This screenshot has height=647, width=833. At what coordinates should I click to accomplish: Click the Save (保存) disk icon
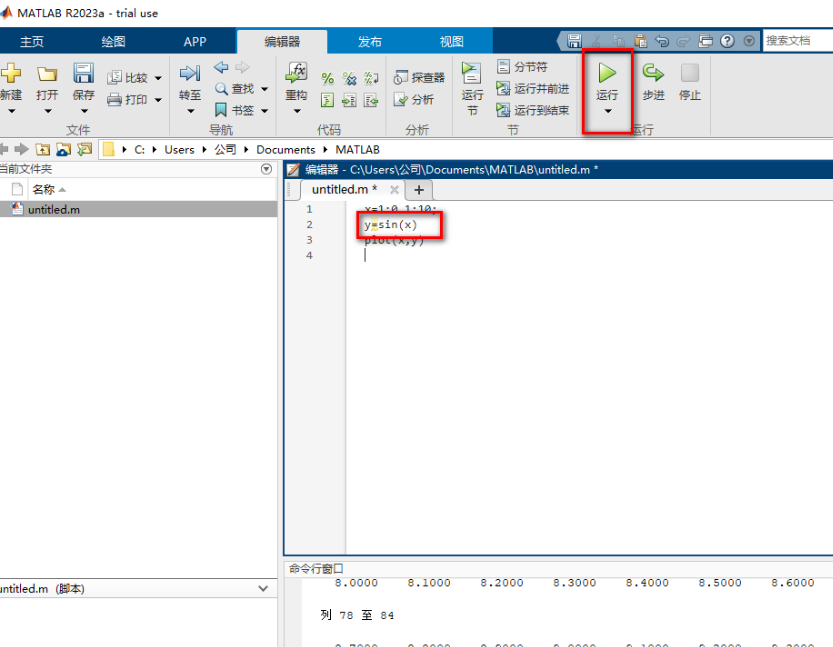[83, 73]
